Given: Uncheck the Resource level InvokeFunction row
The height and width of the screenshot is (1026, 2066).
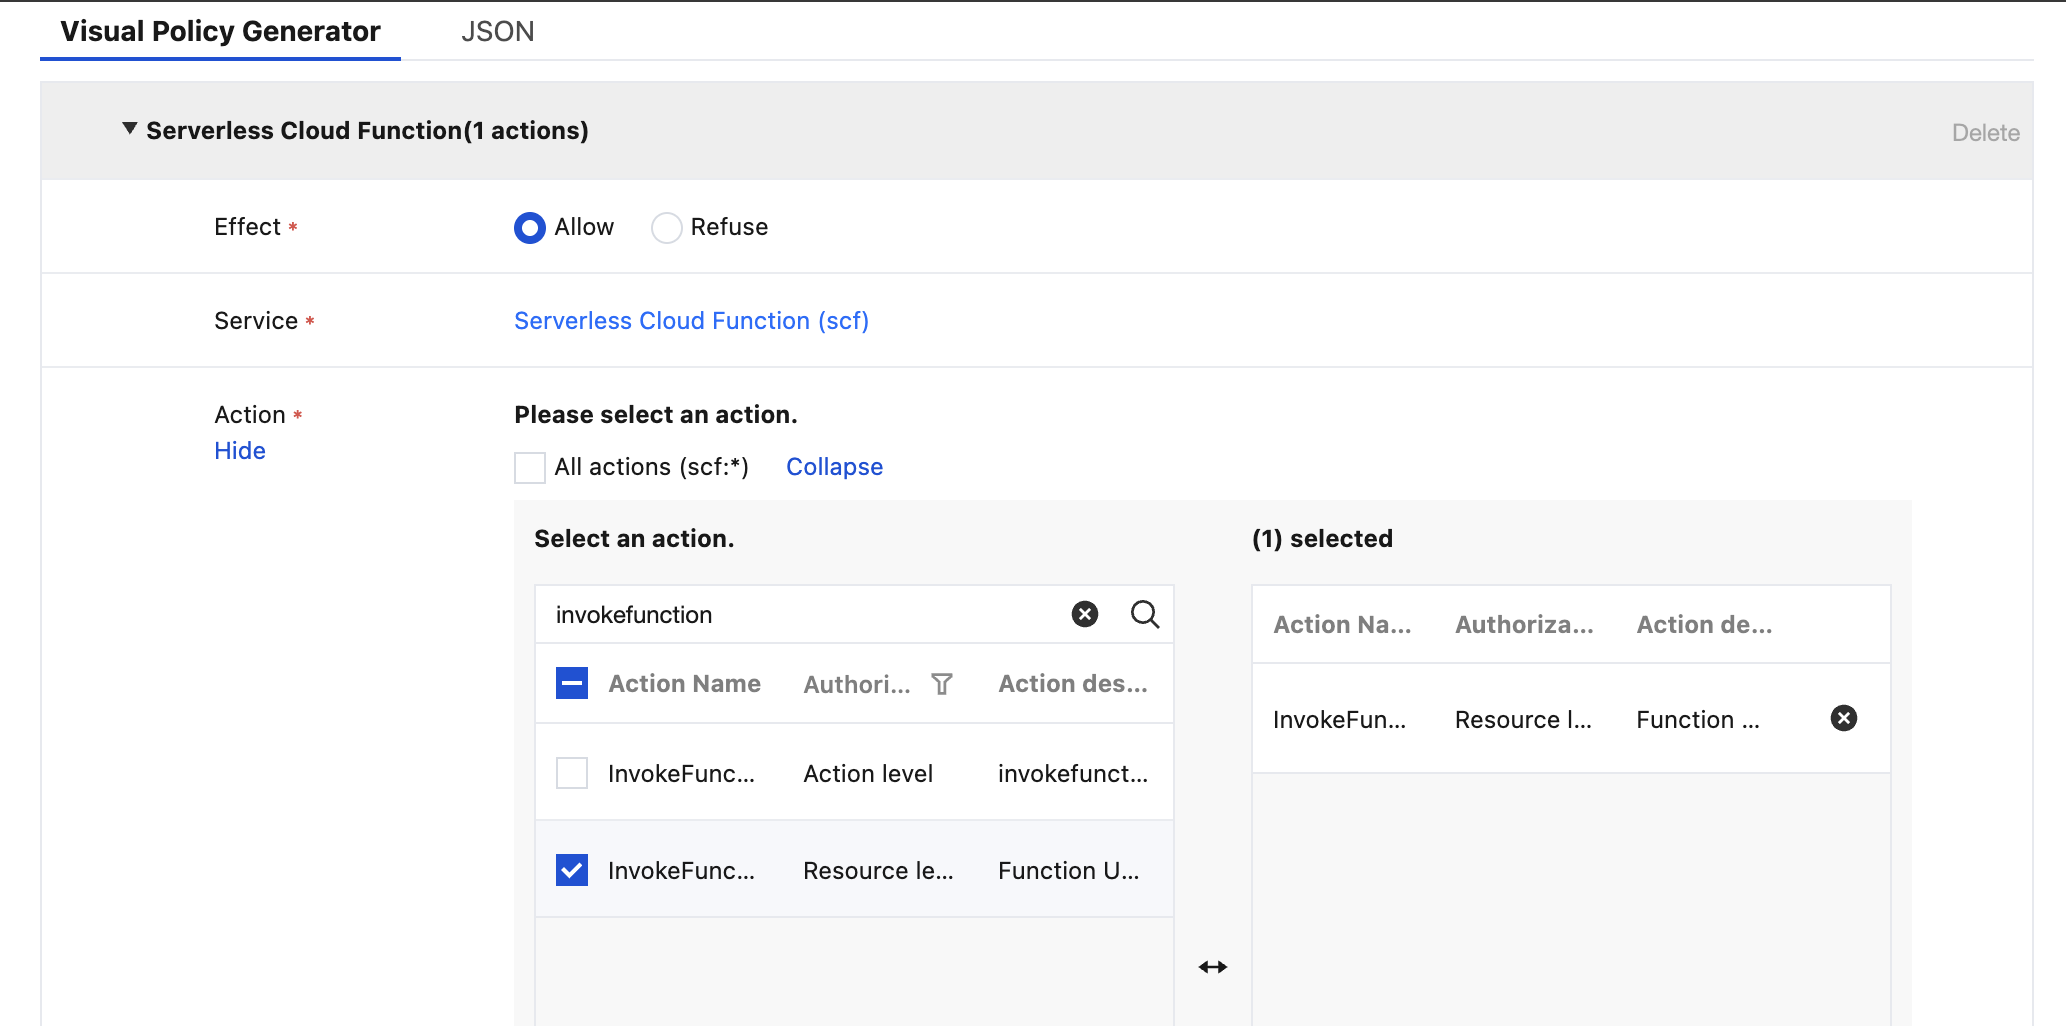Looking at the screenshot, I should pos(571,870).
